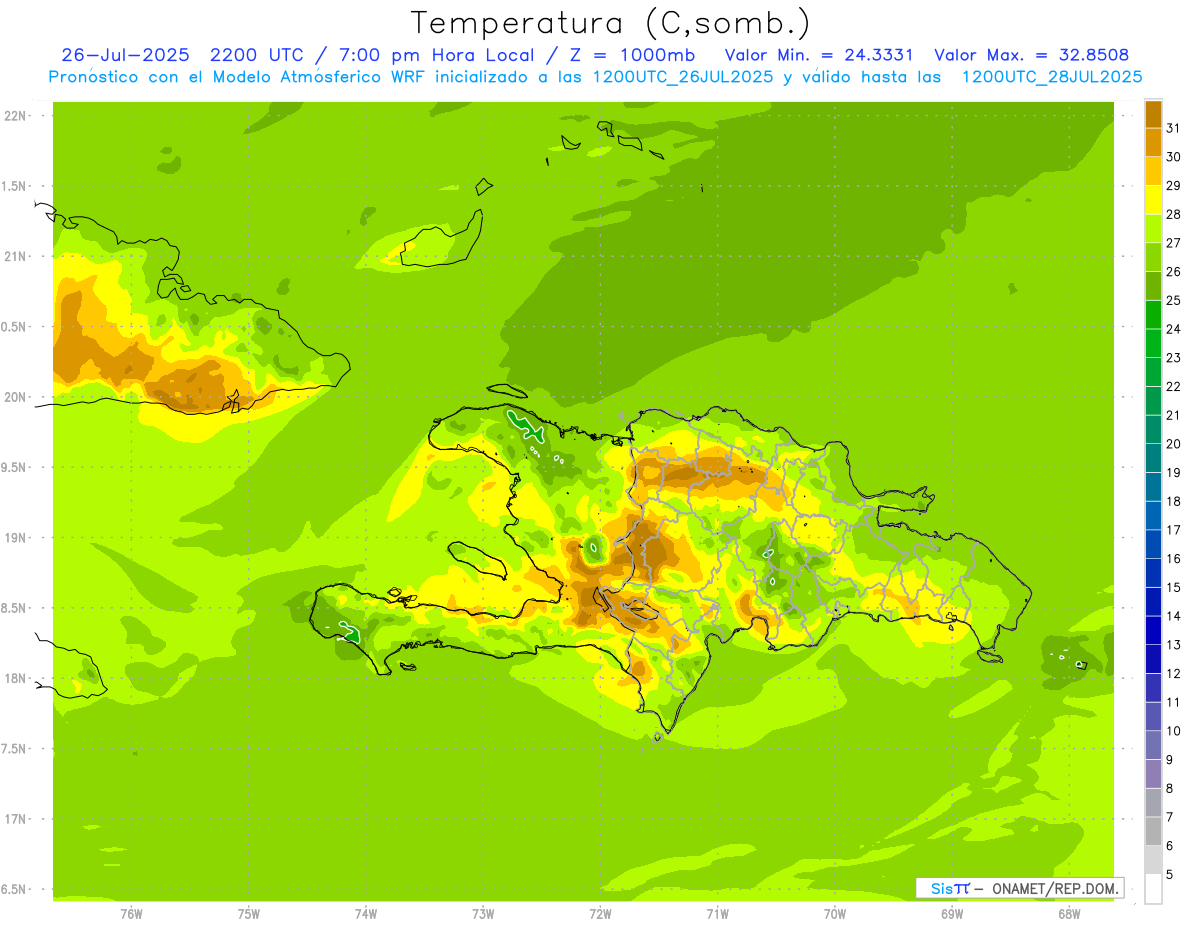Click legend scale number 23
Screen dimensions: 1200x927
(x=1174, y=357)
